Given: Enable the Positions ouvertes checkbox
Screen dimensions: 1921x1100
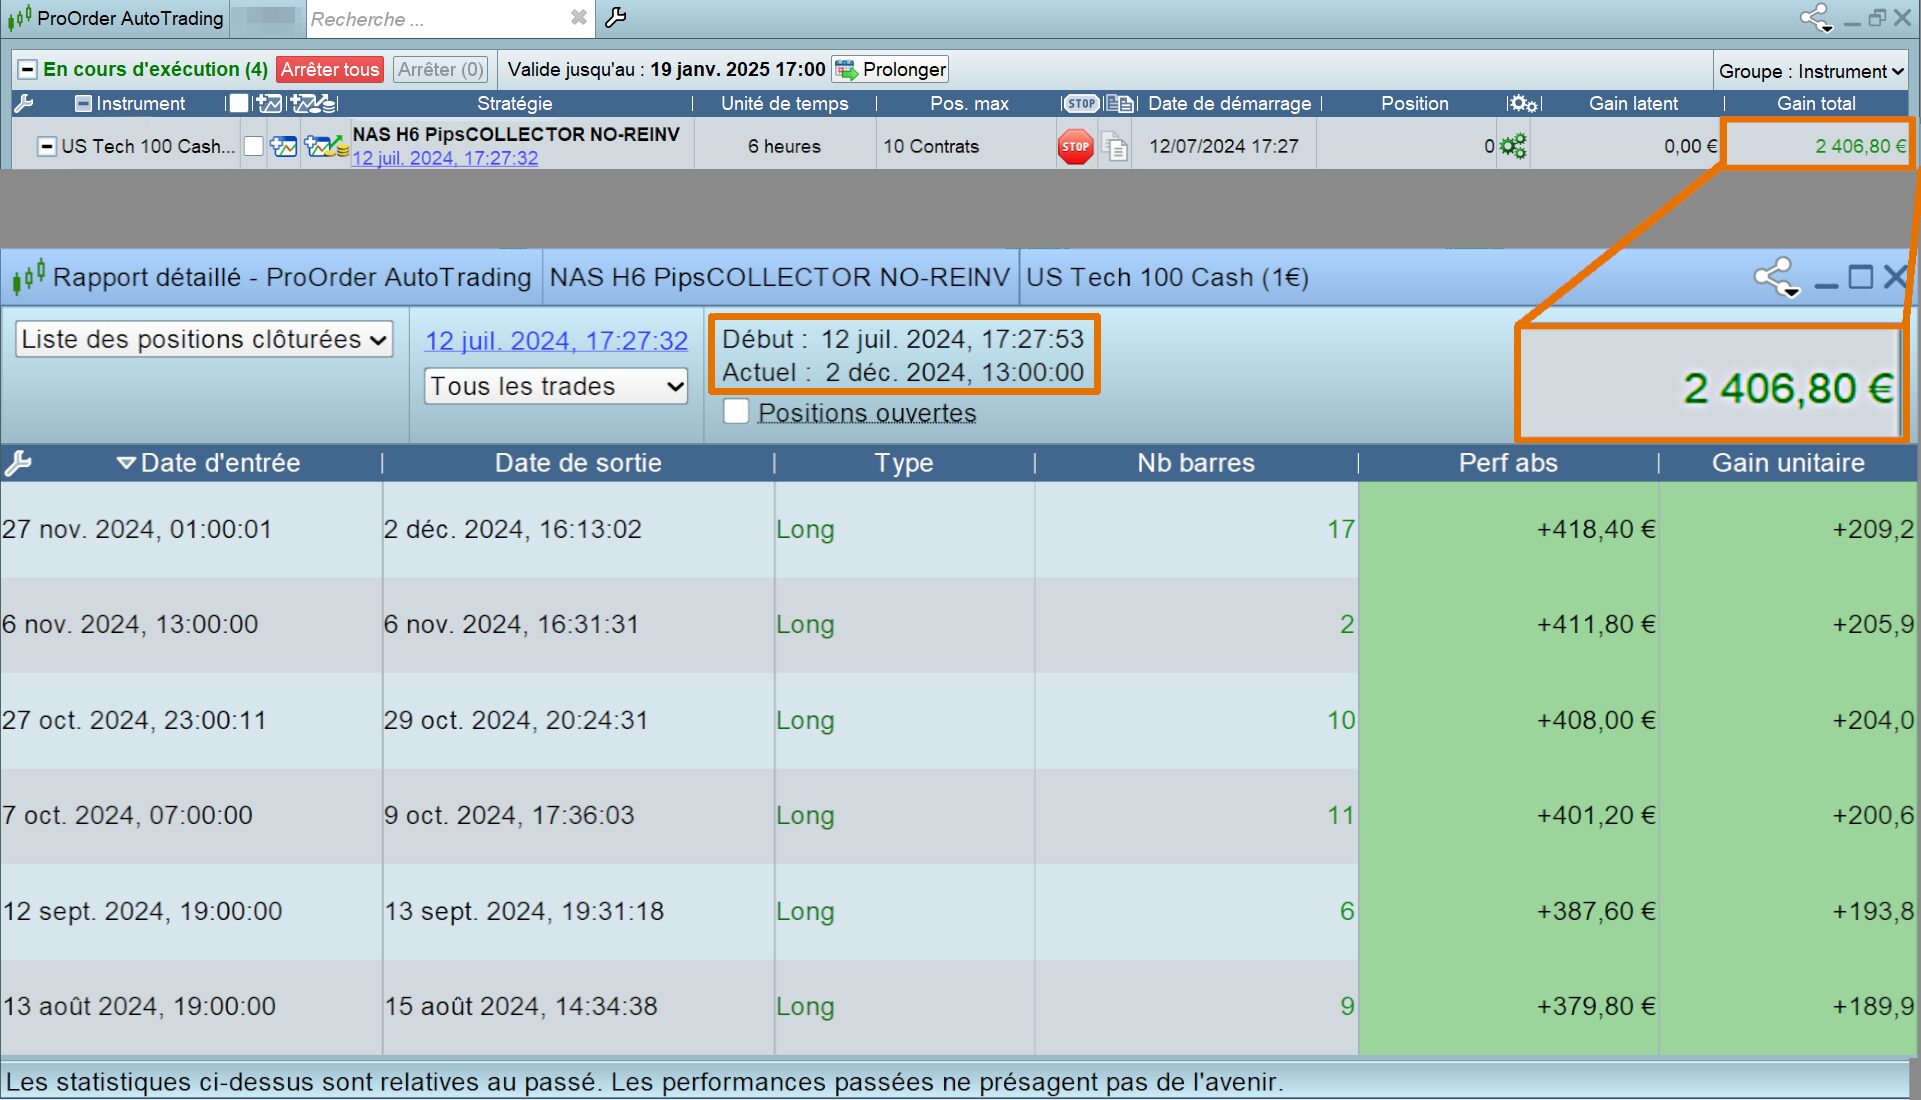Looking at the screenshot, I should pos(736,412).
